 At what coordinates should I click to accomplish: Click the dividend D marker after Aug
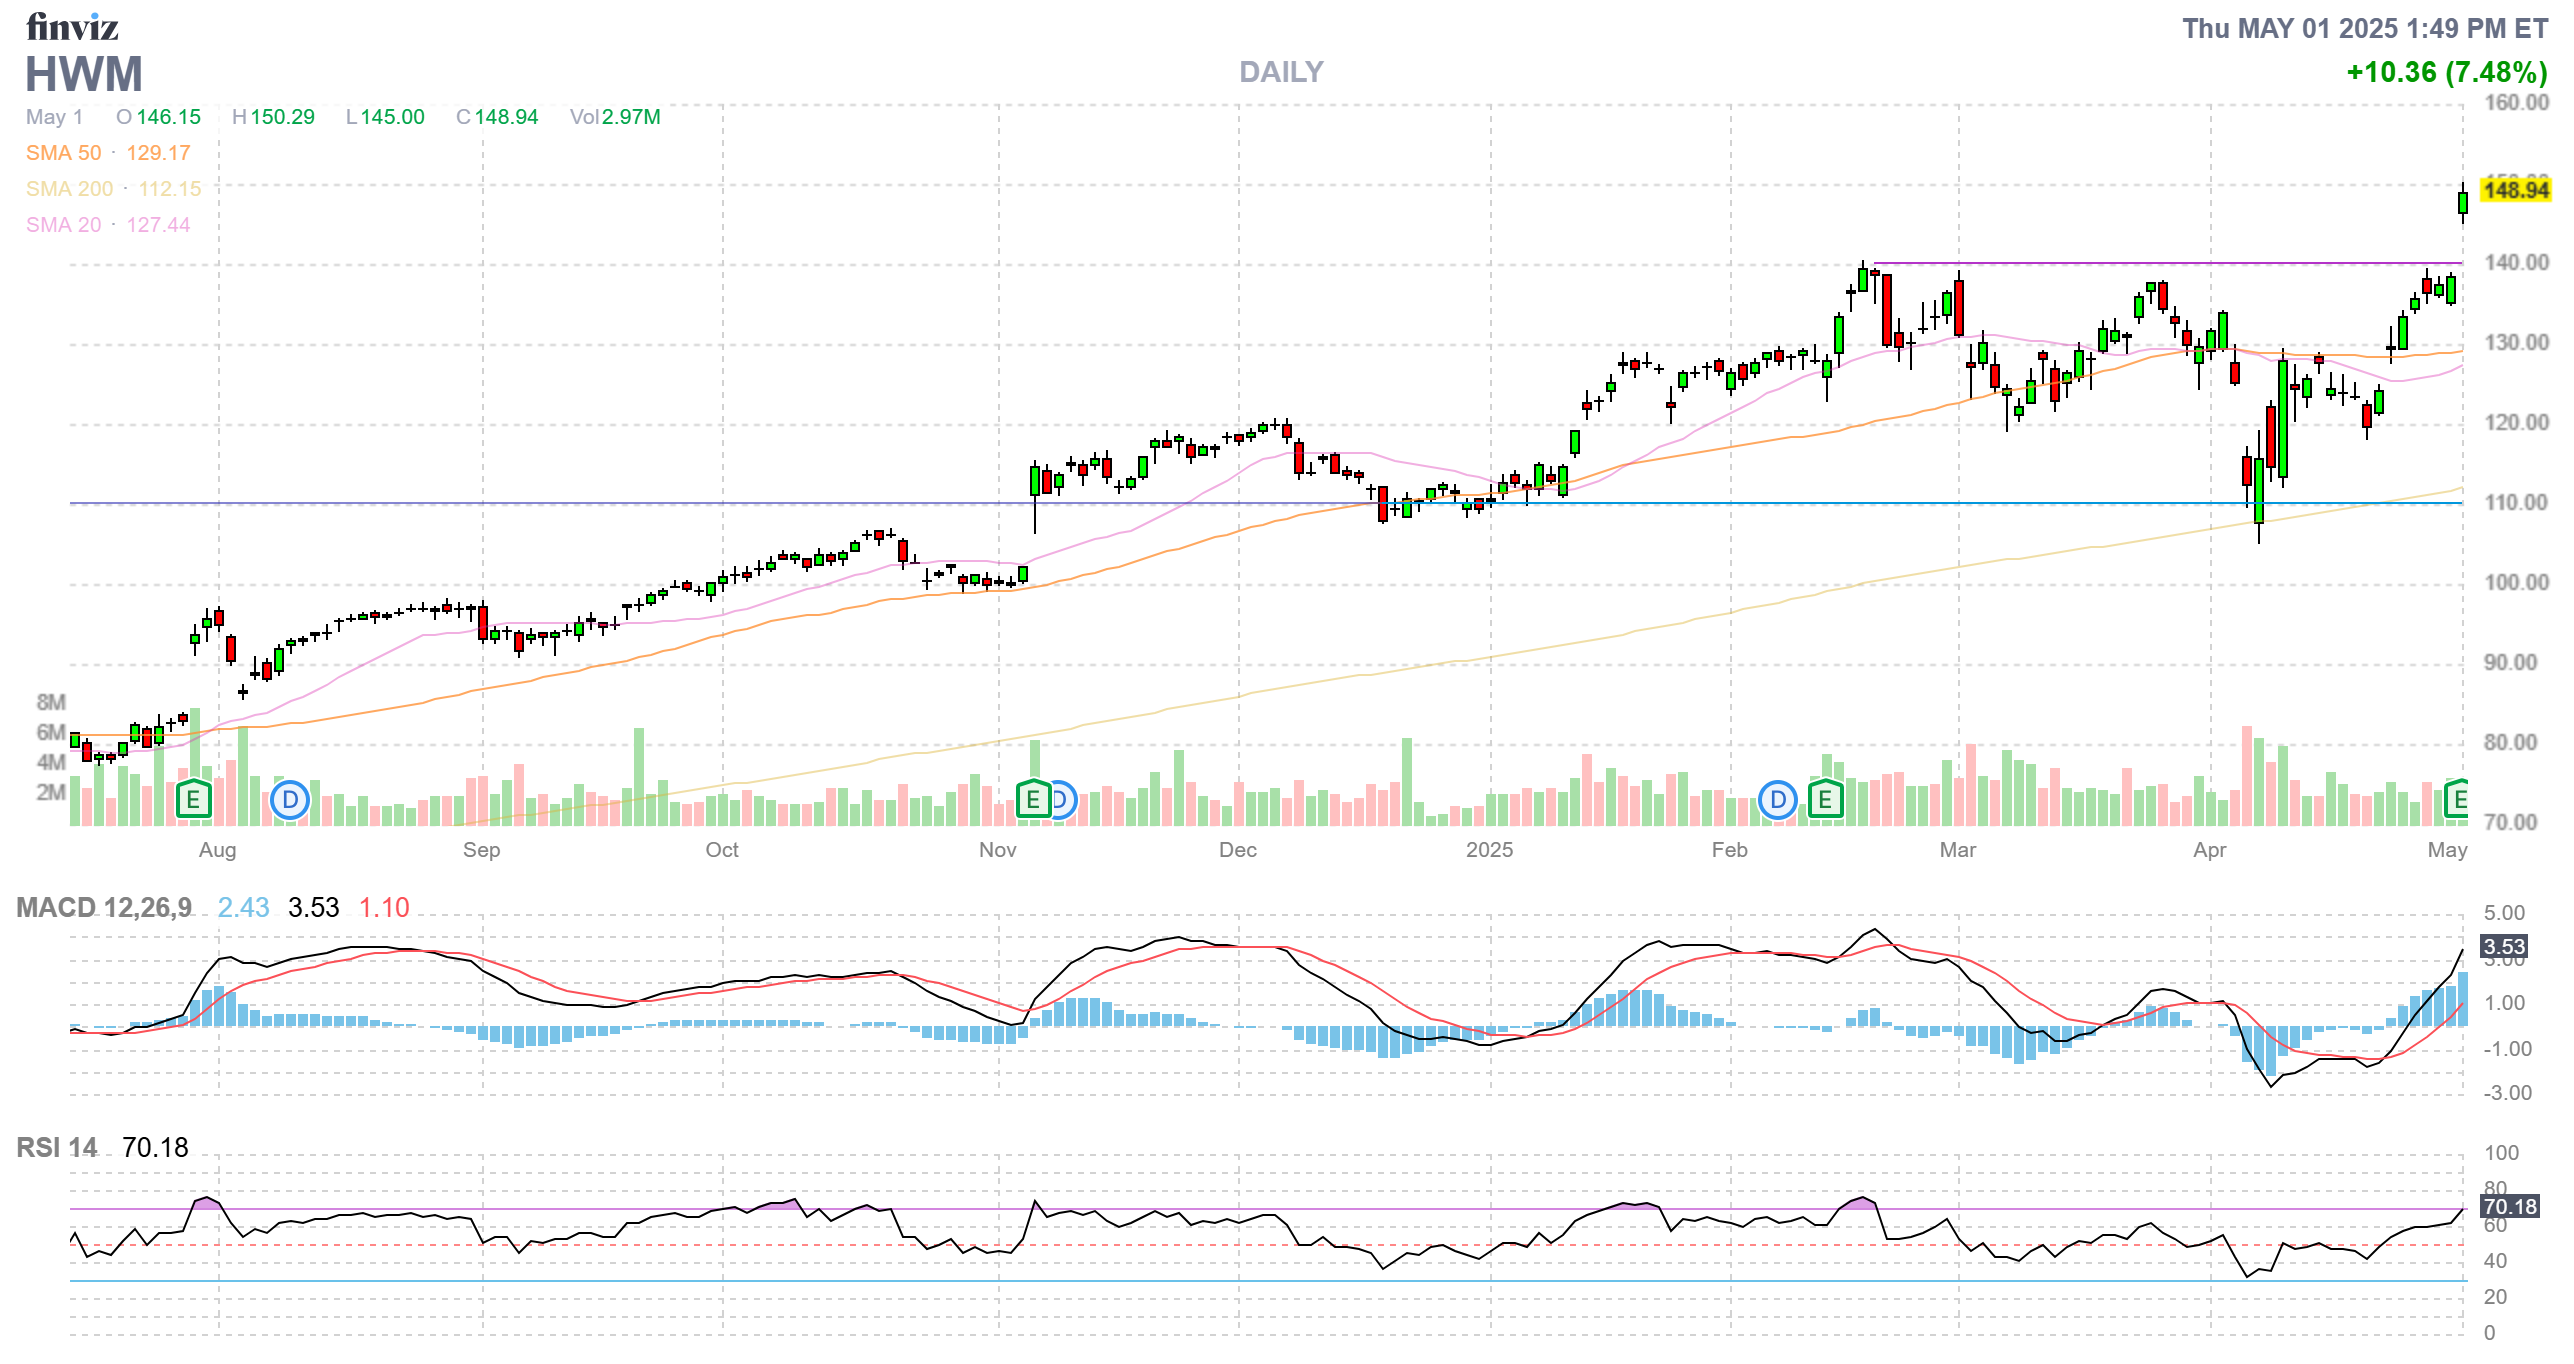[x=290, y=800]
